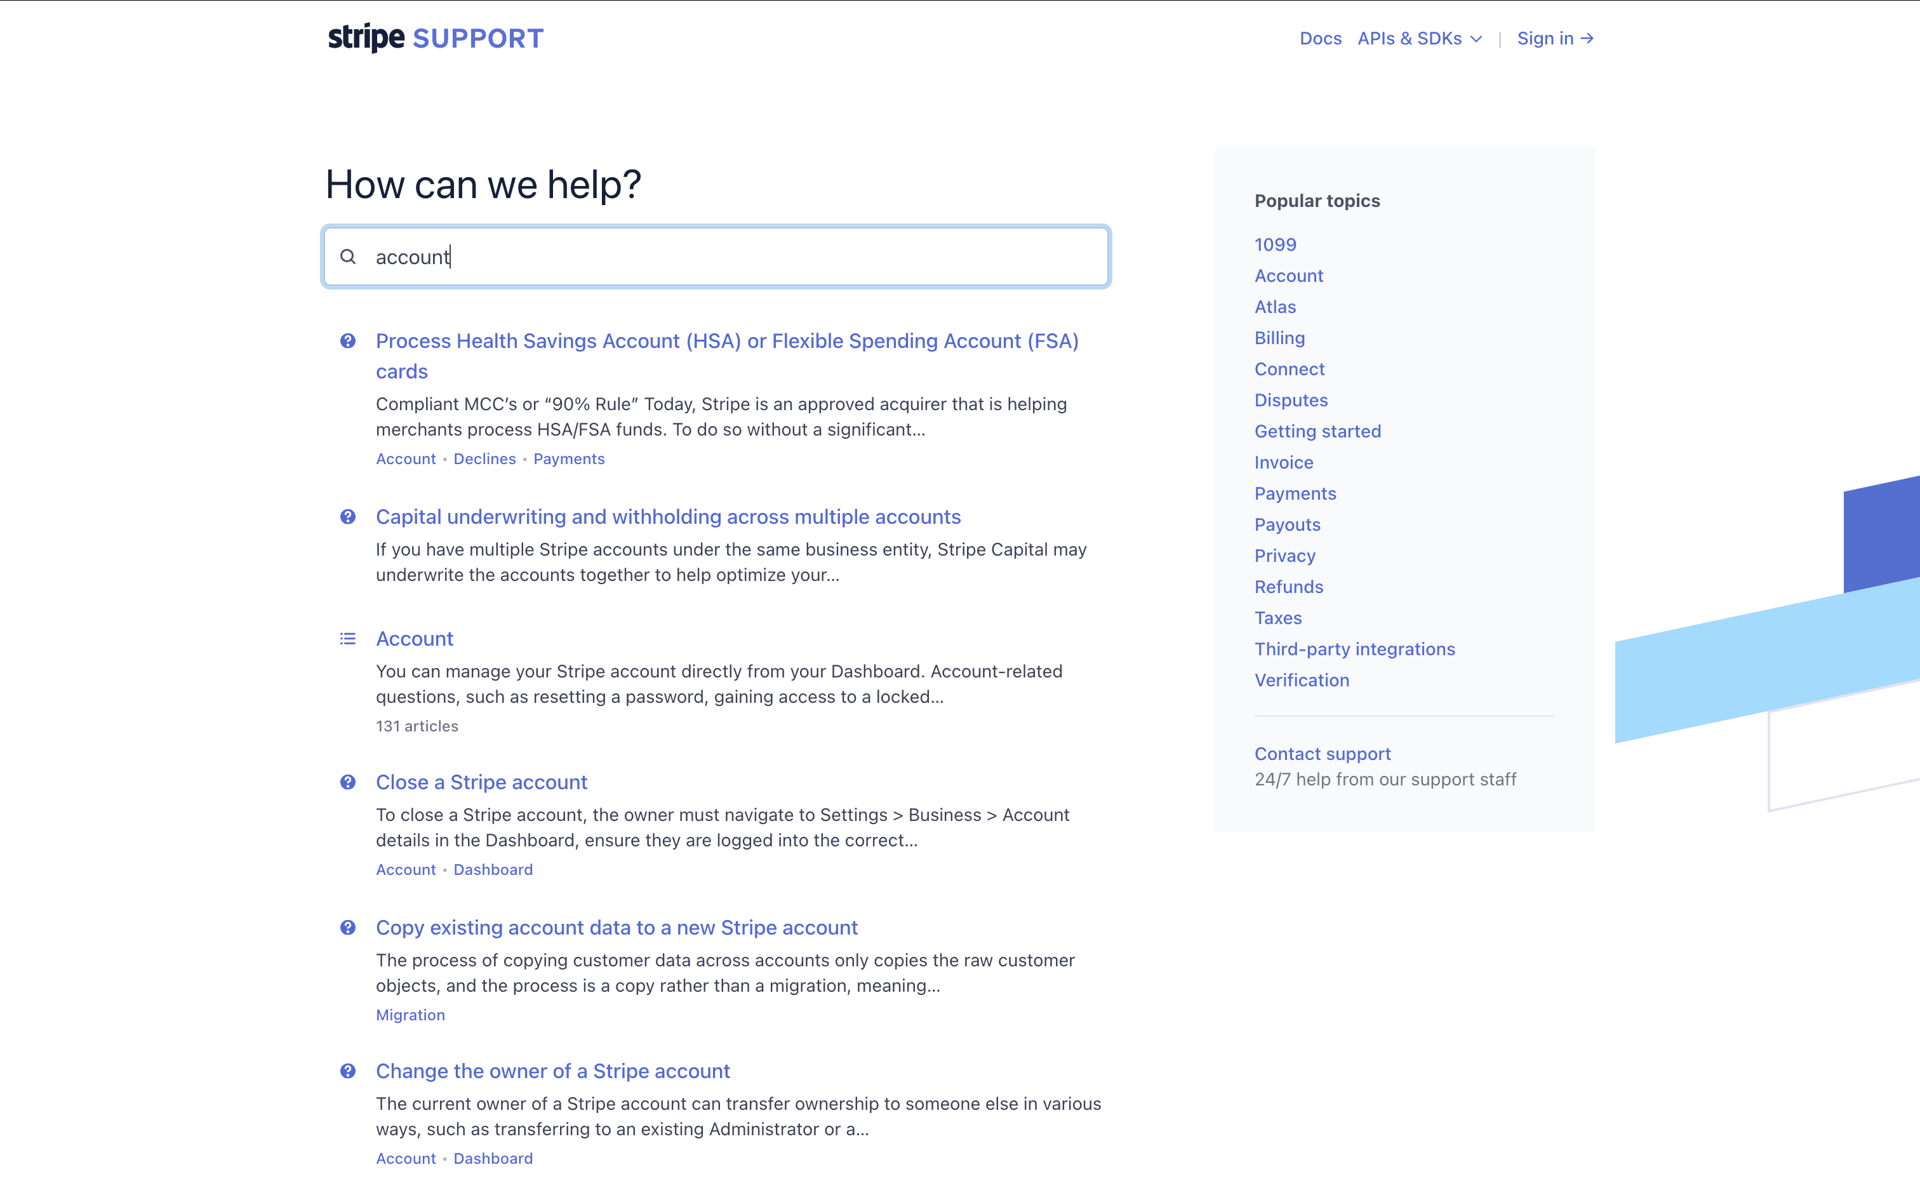Viewport: 1920px width, 1200px height.
Task: Focus the search field containing 'account'
Action: pos(716,257)
